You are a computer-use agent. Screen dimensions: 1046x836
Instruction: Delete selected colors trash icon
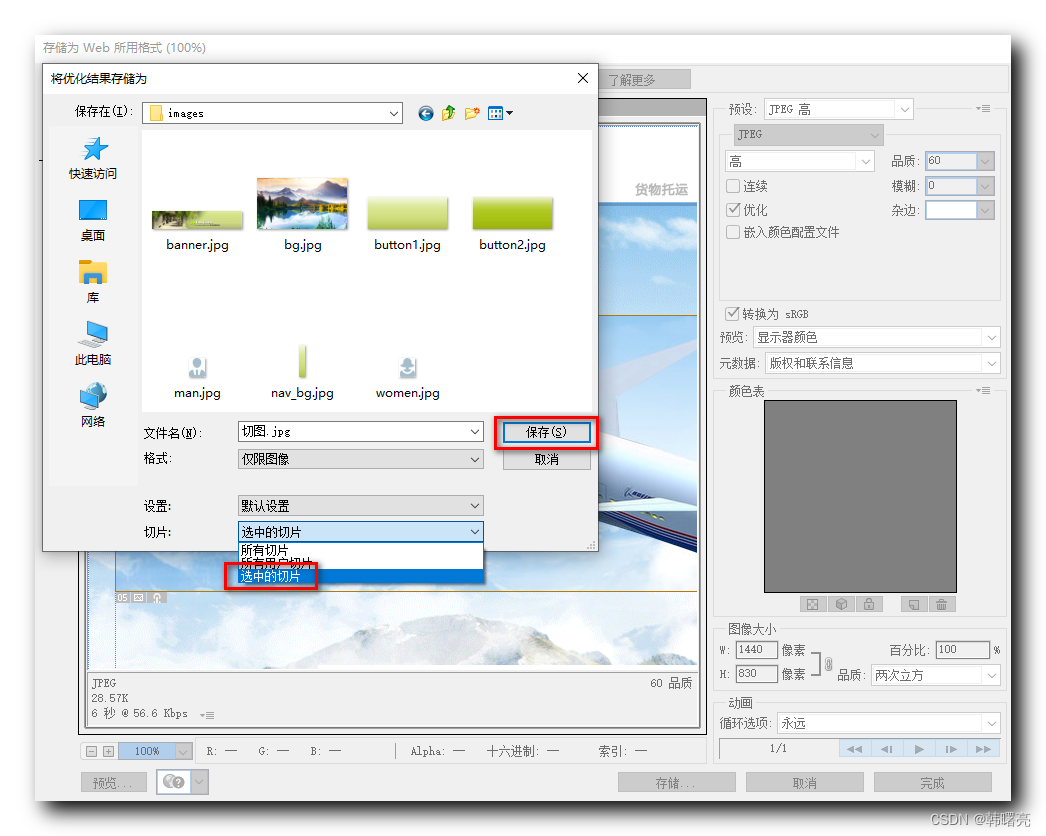(x=941, y=604)
